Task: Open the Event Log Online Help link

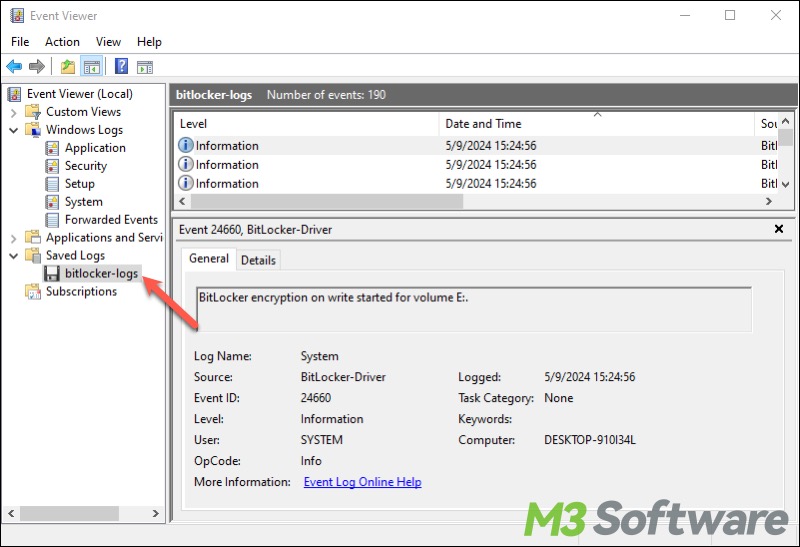Action: (x=362, y=482)
